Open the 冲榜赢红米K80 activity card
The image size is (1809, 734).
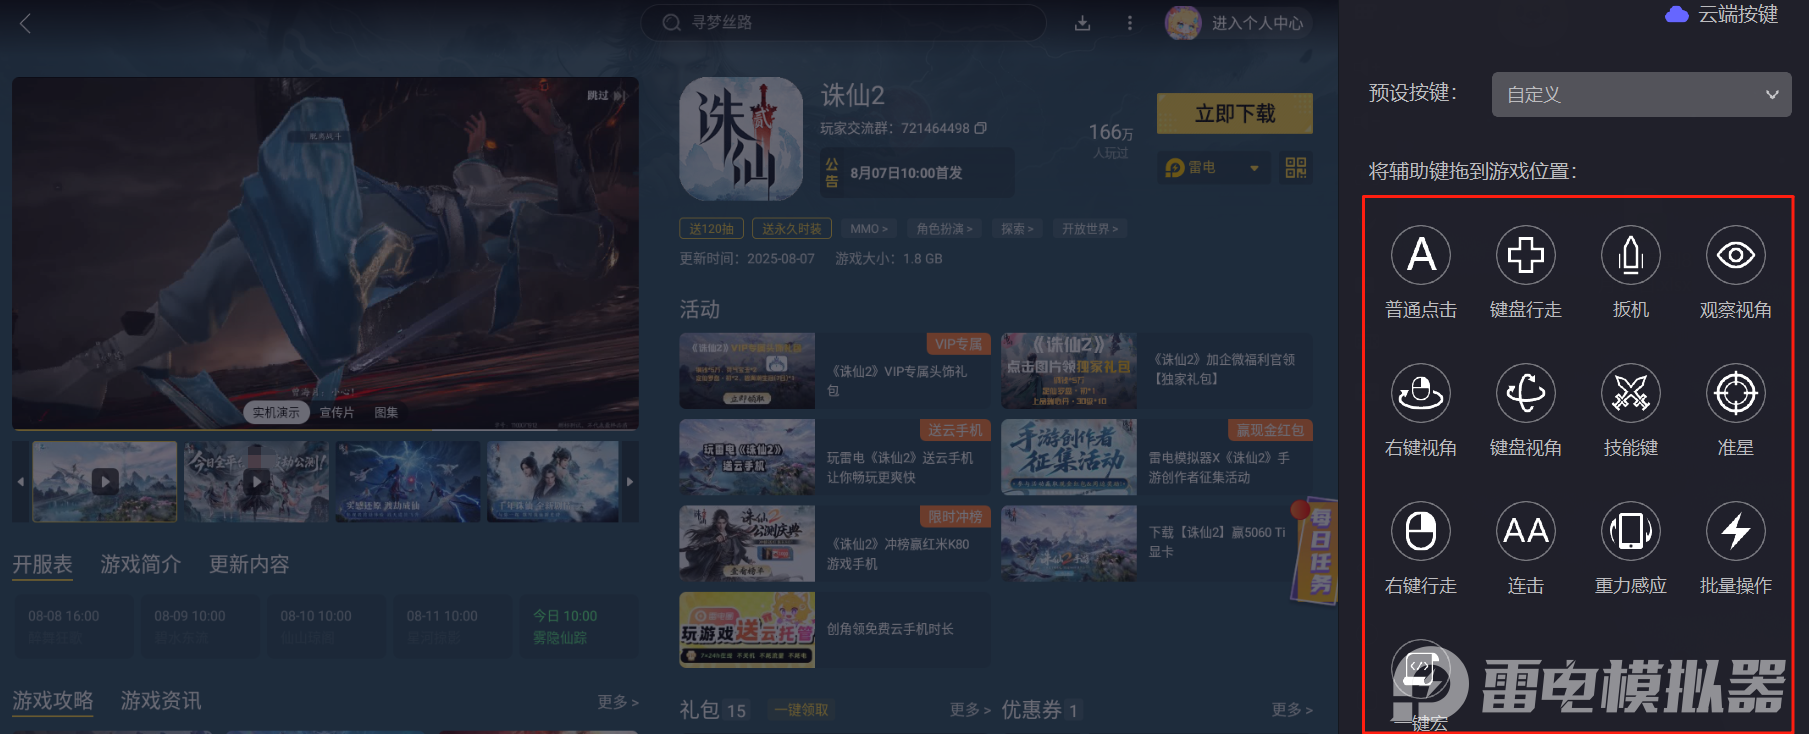835,544
